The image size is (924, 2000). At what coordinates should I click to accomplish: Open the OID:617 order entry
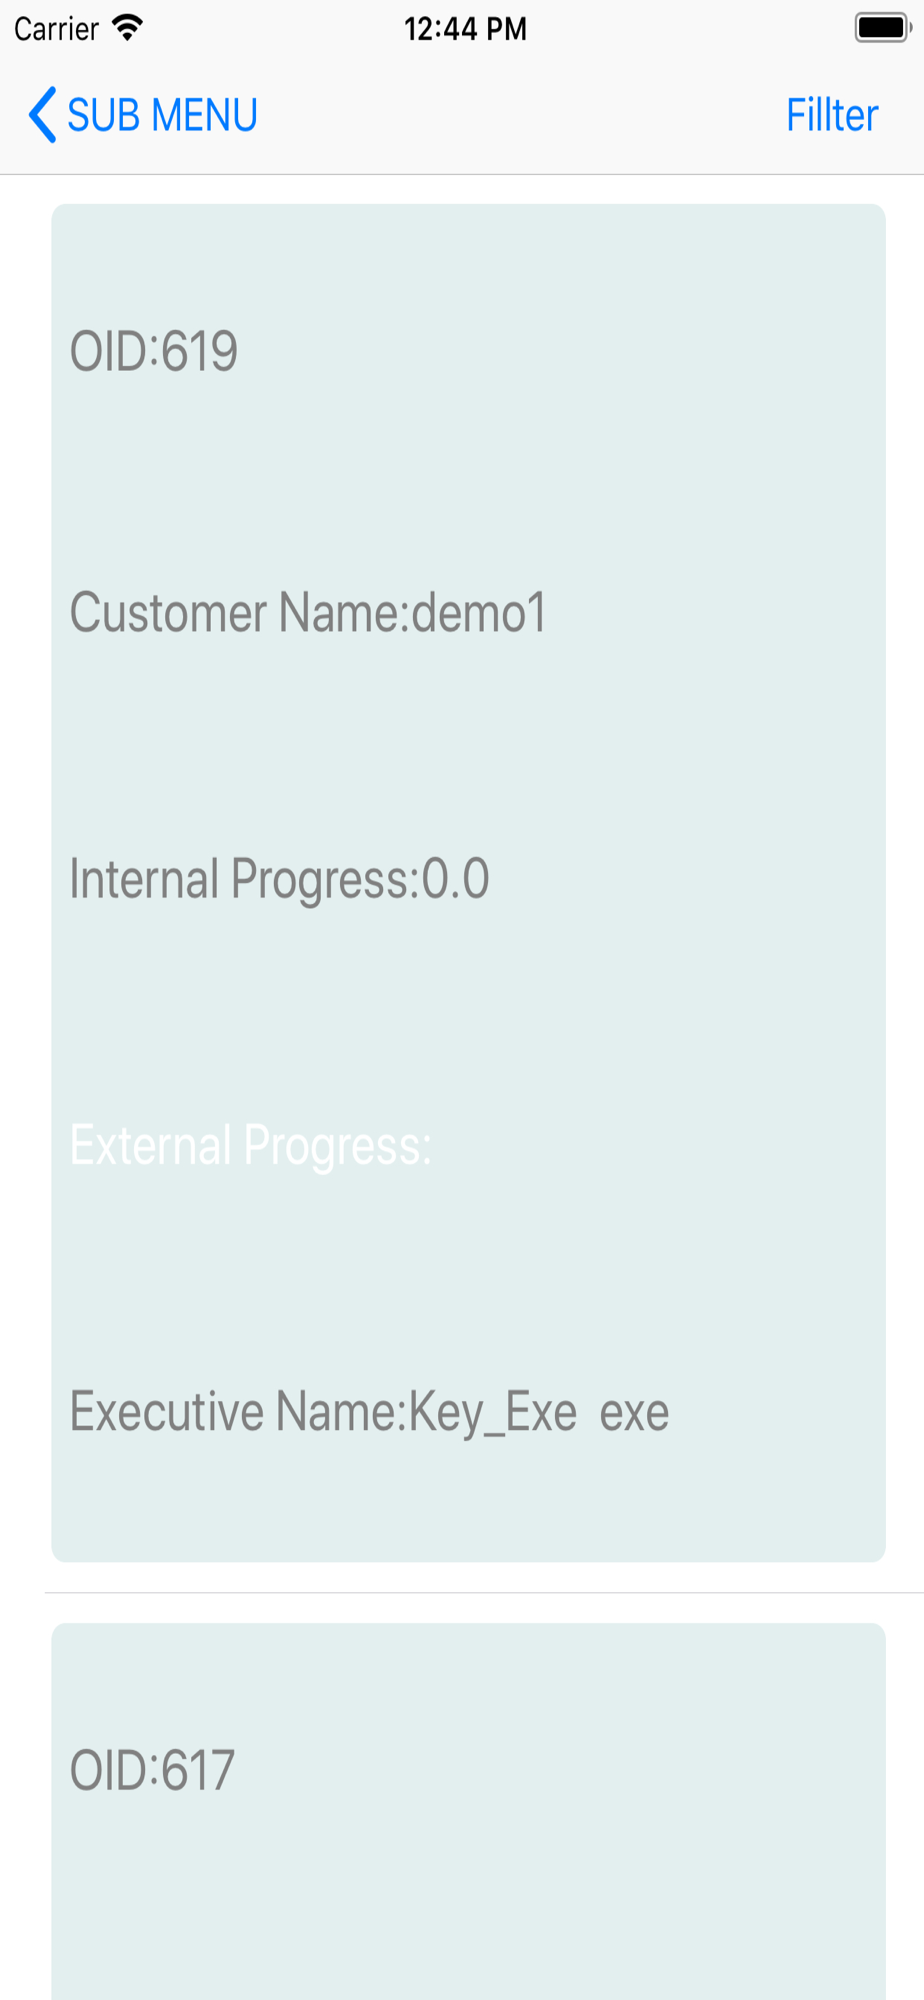(152, 1770)
